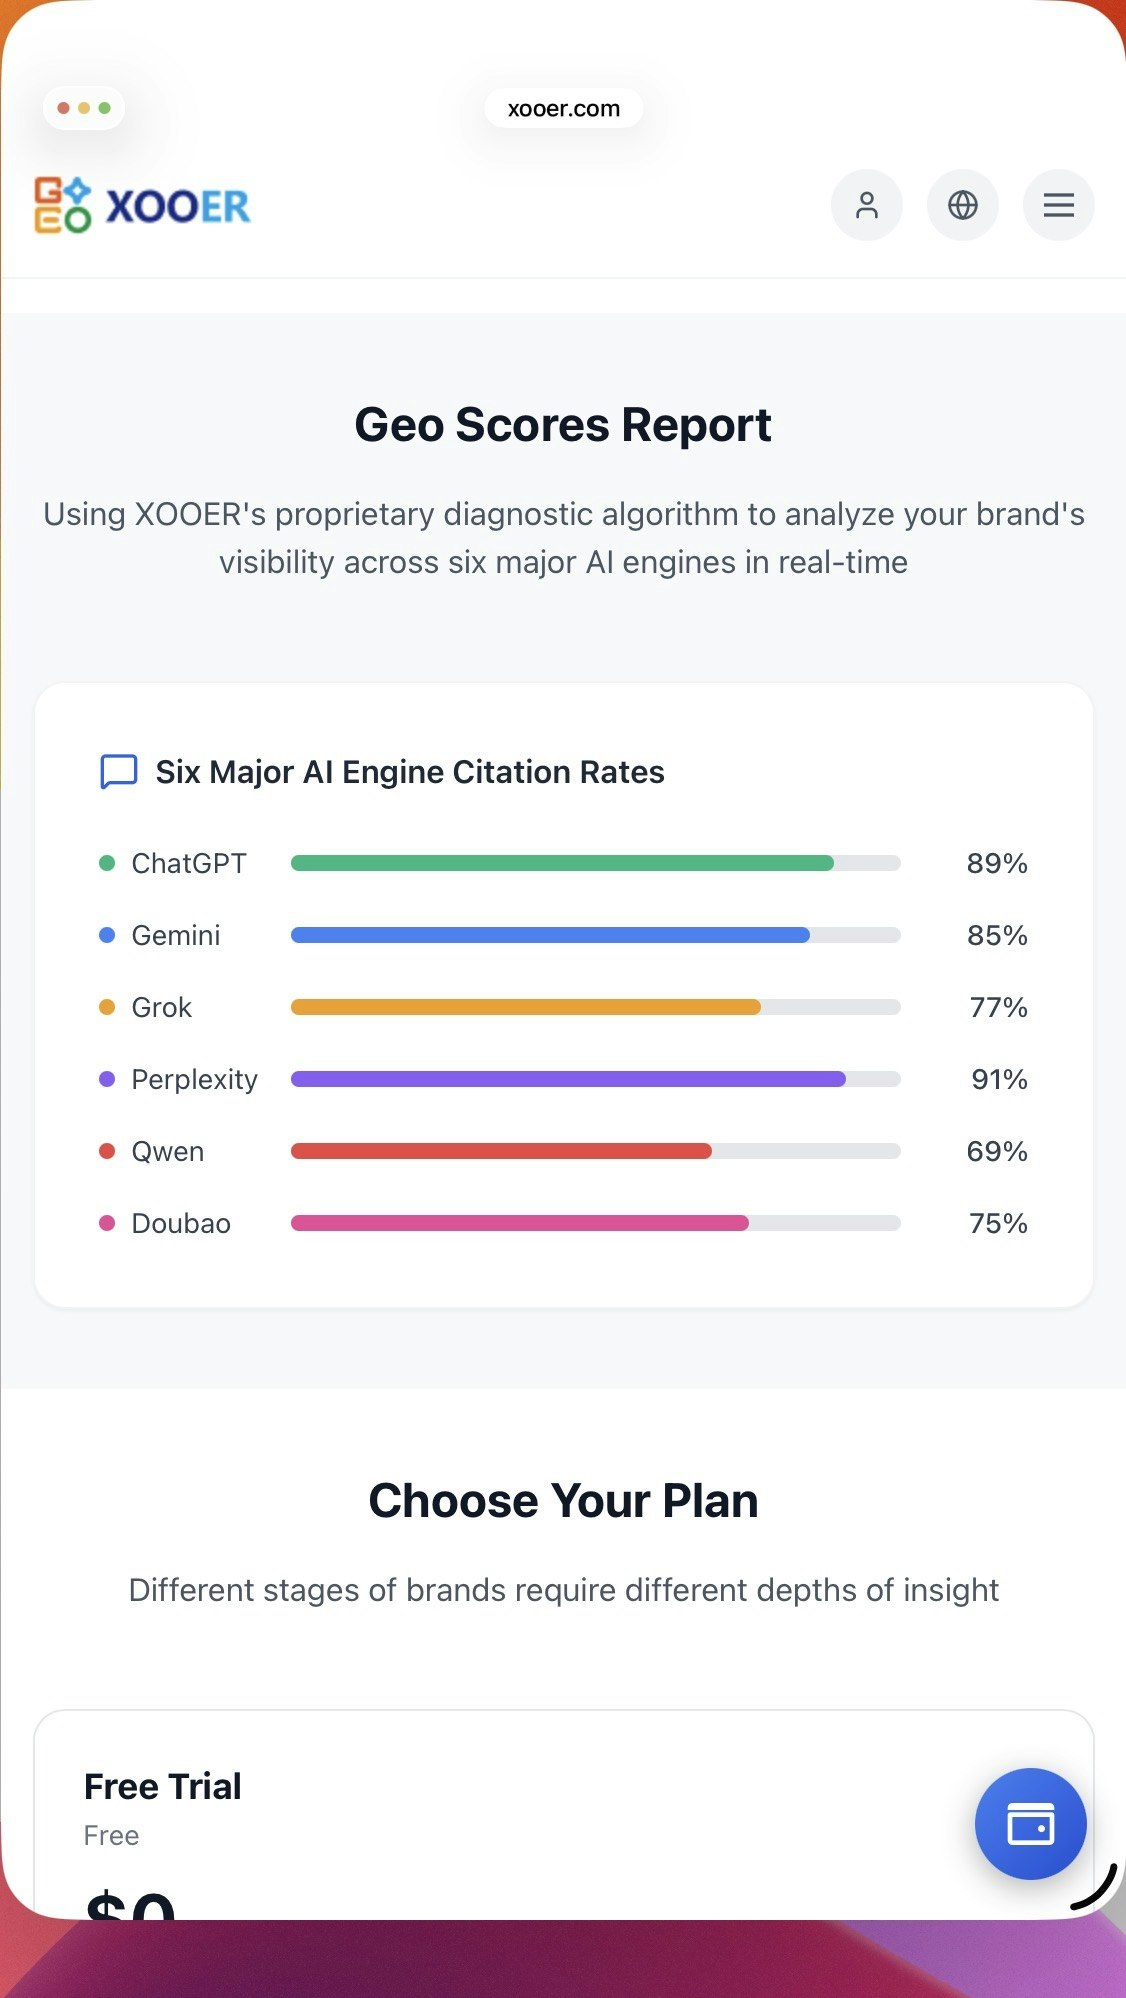Click the globe language icon
This screenshot has height=1998, width=1126.
click(x=962, y=205)
